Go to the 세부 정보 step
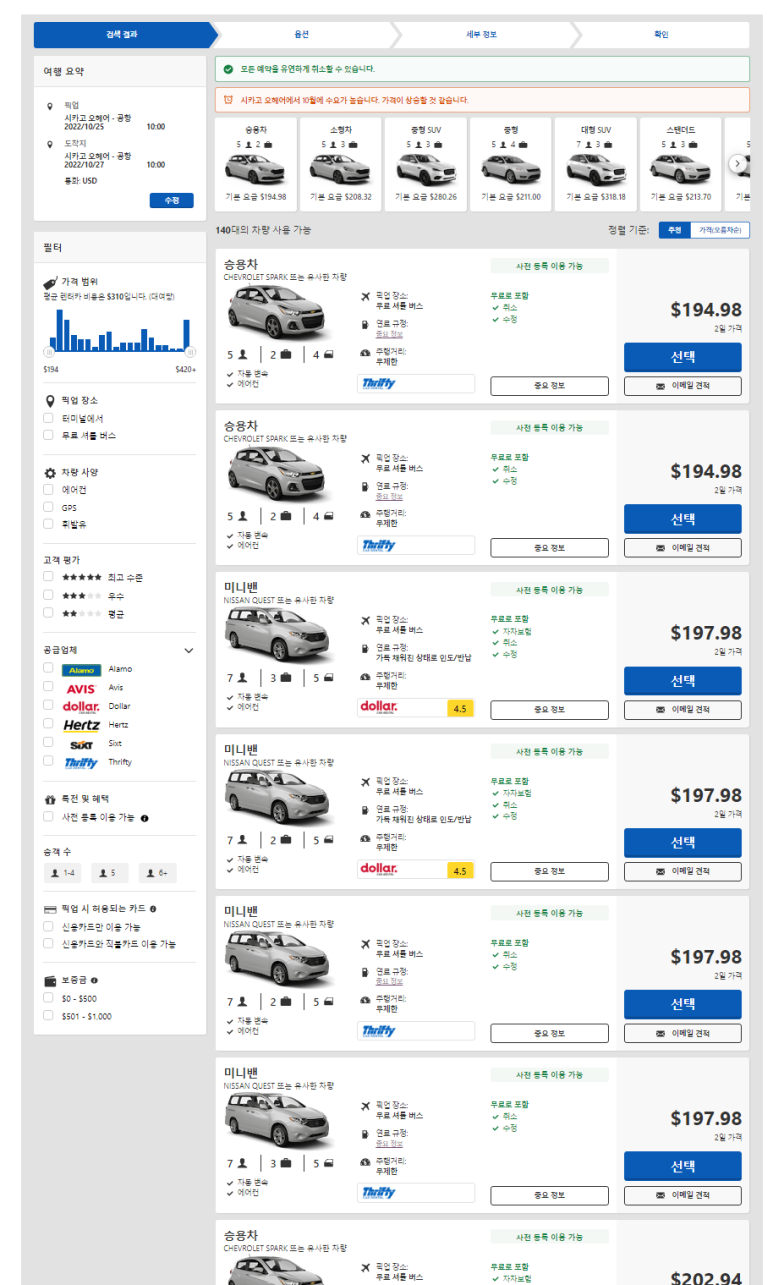 pos(481,35)
